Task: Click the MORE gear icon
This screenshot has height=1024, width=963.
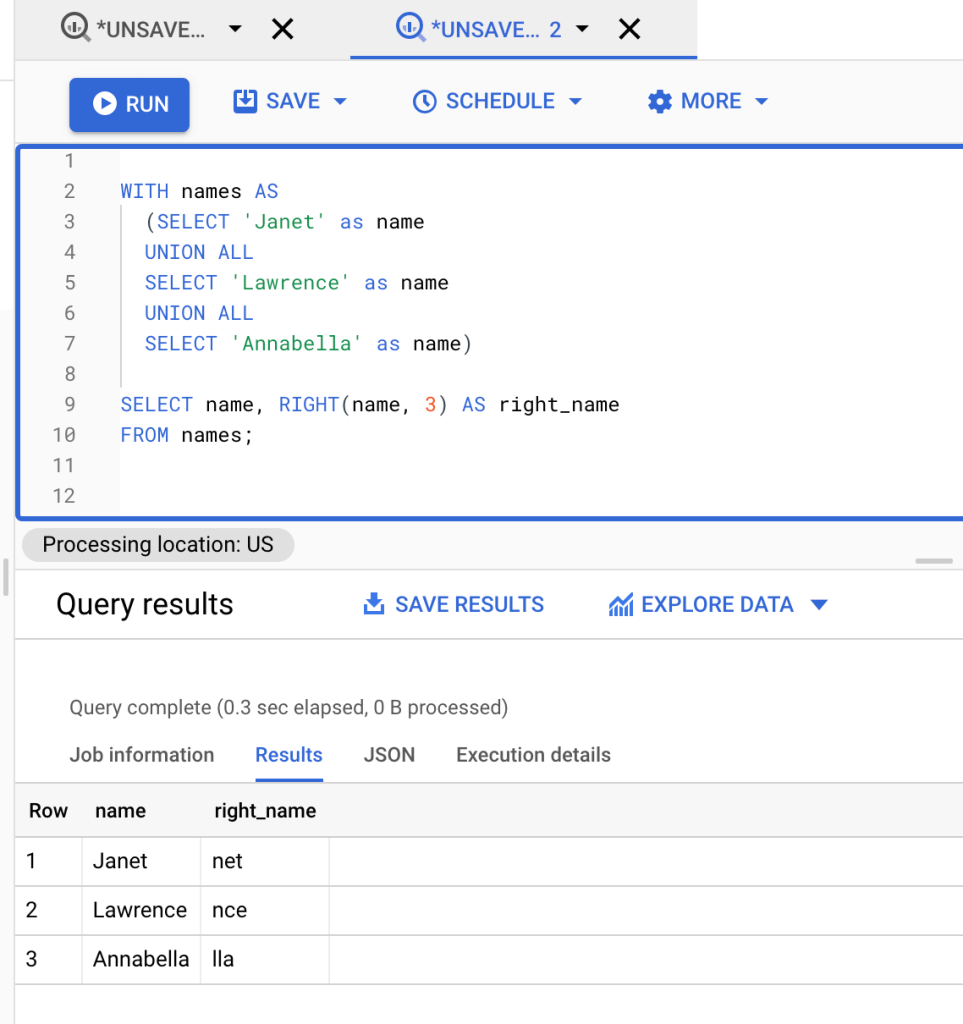Action: click(659, 101)
